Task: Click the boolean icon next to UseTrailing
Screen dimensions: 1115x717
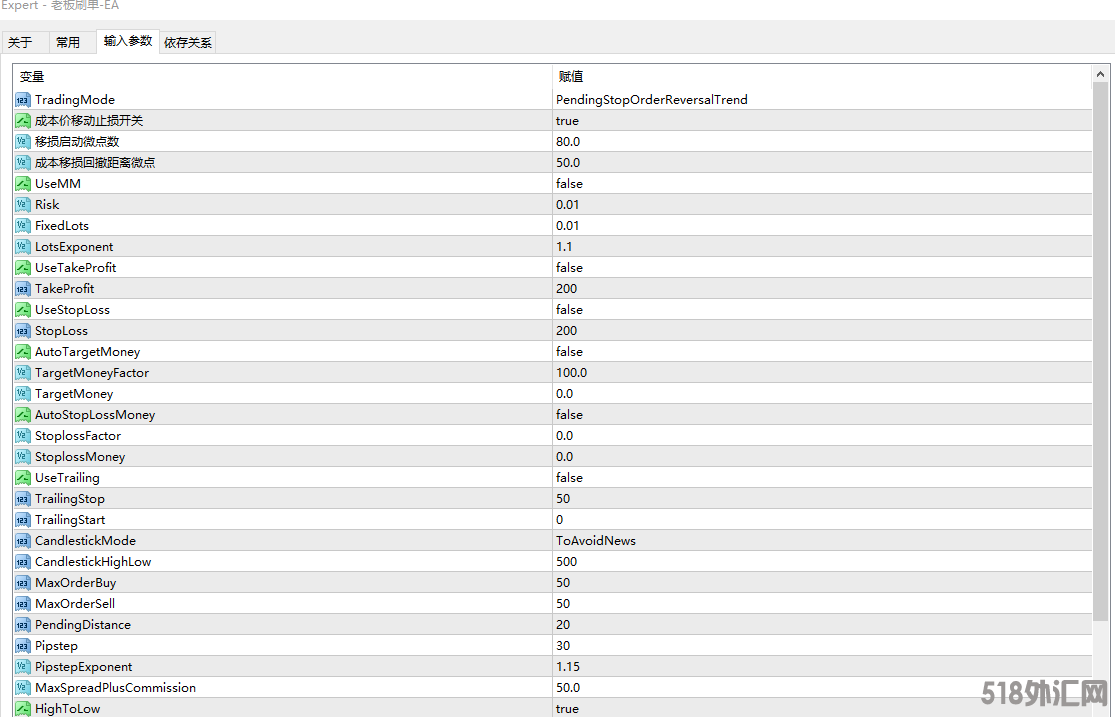Action: pyautogui.click(x=23, y=477)
